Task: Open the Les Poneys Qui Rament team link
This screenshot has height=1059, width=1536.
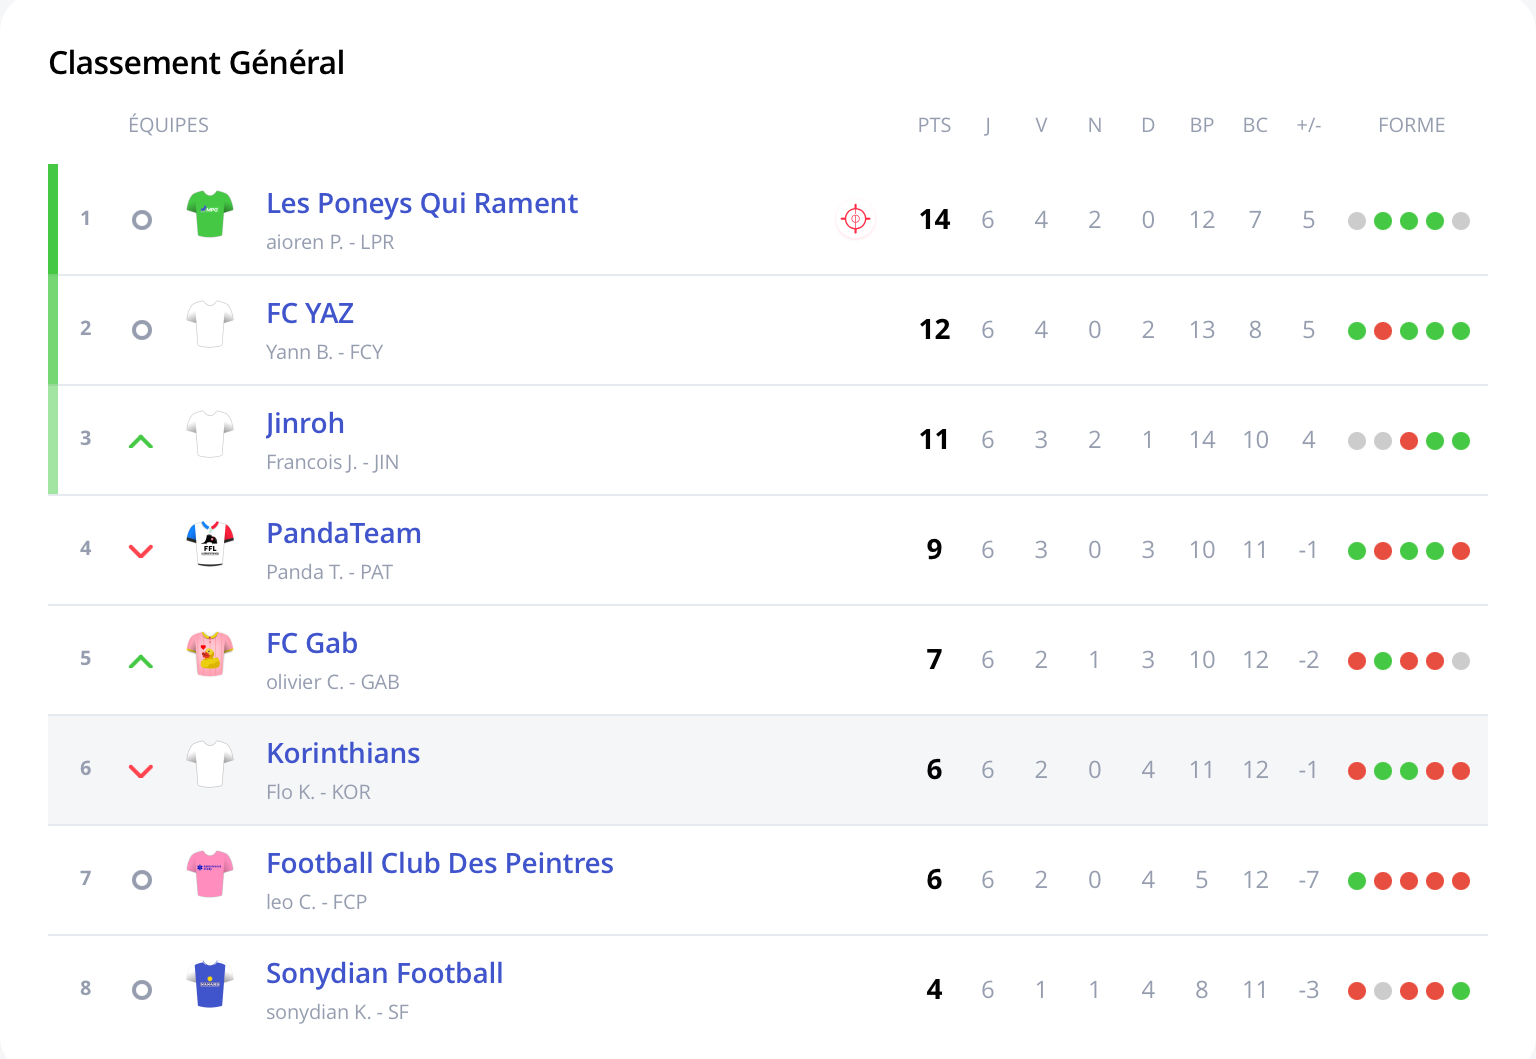Action: point(421,203)
